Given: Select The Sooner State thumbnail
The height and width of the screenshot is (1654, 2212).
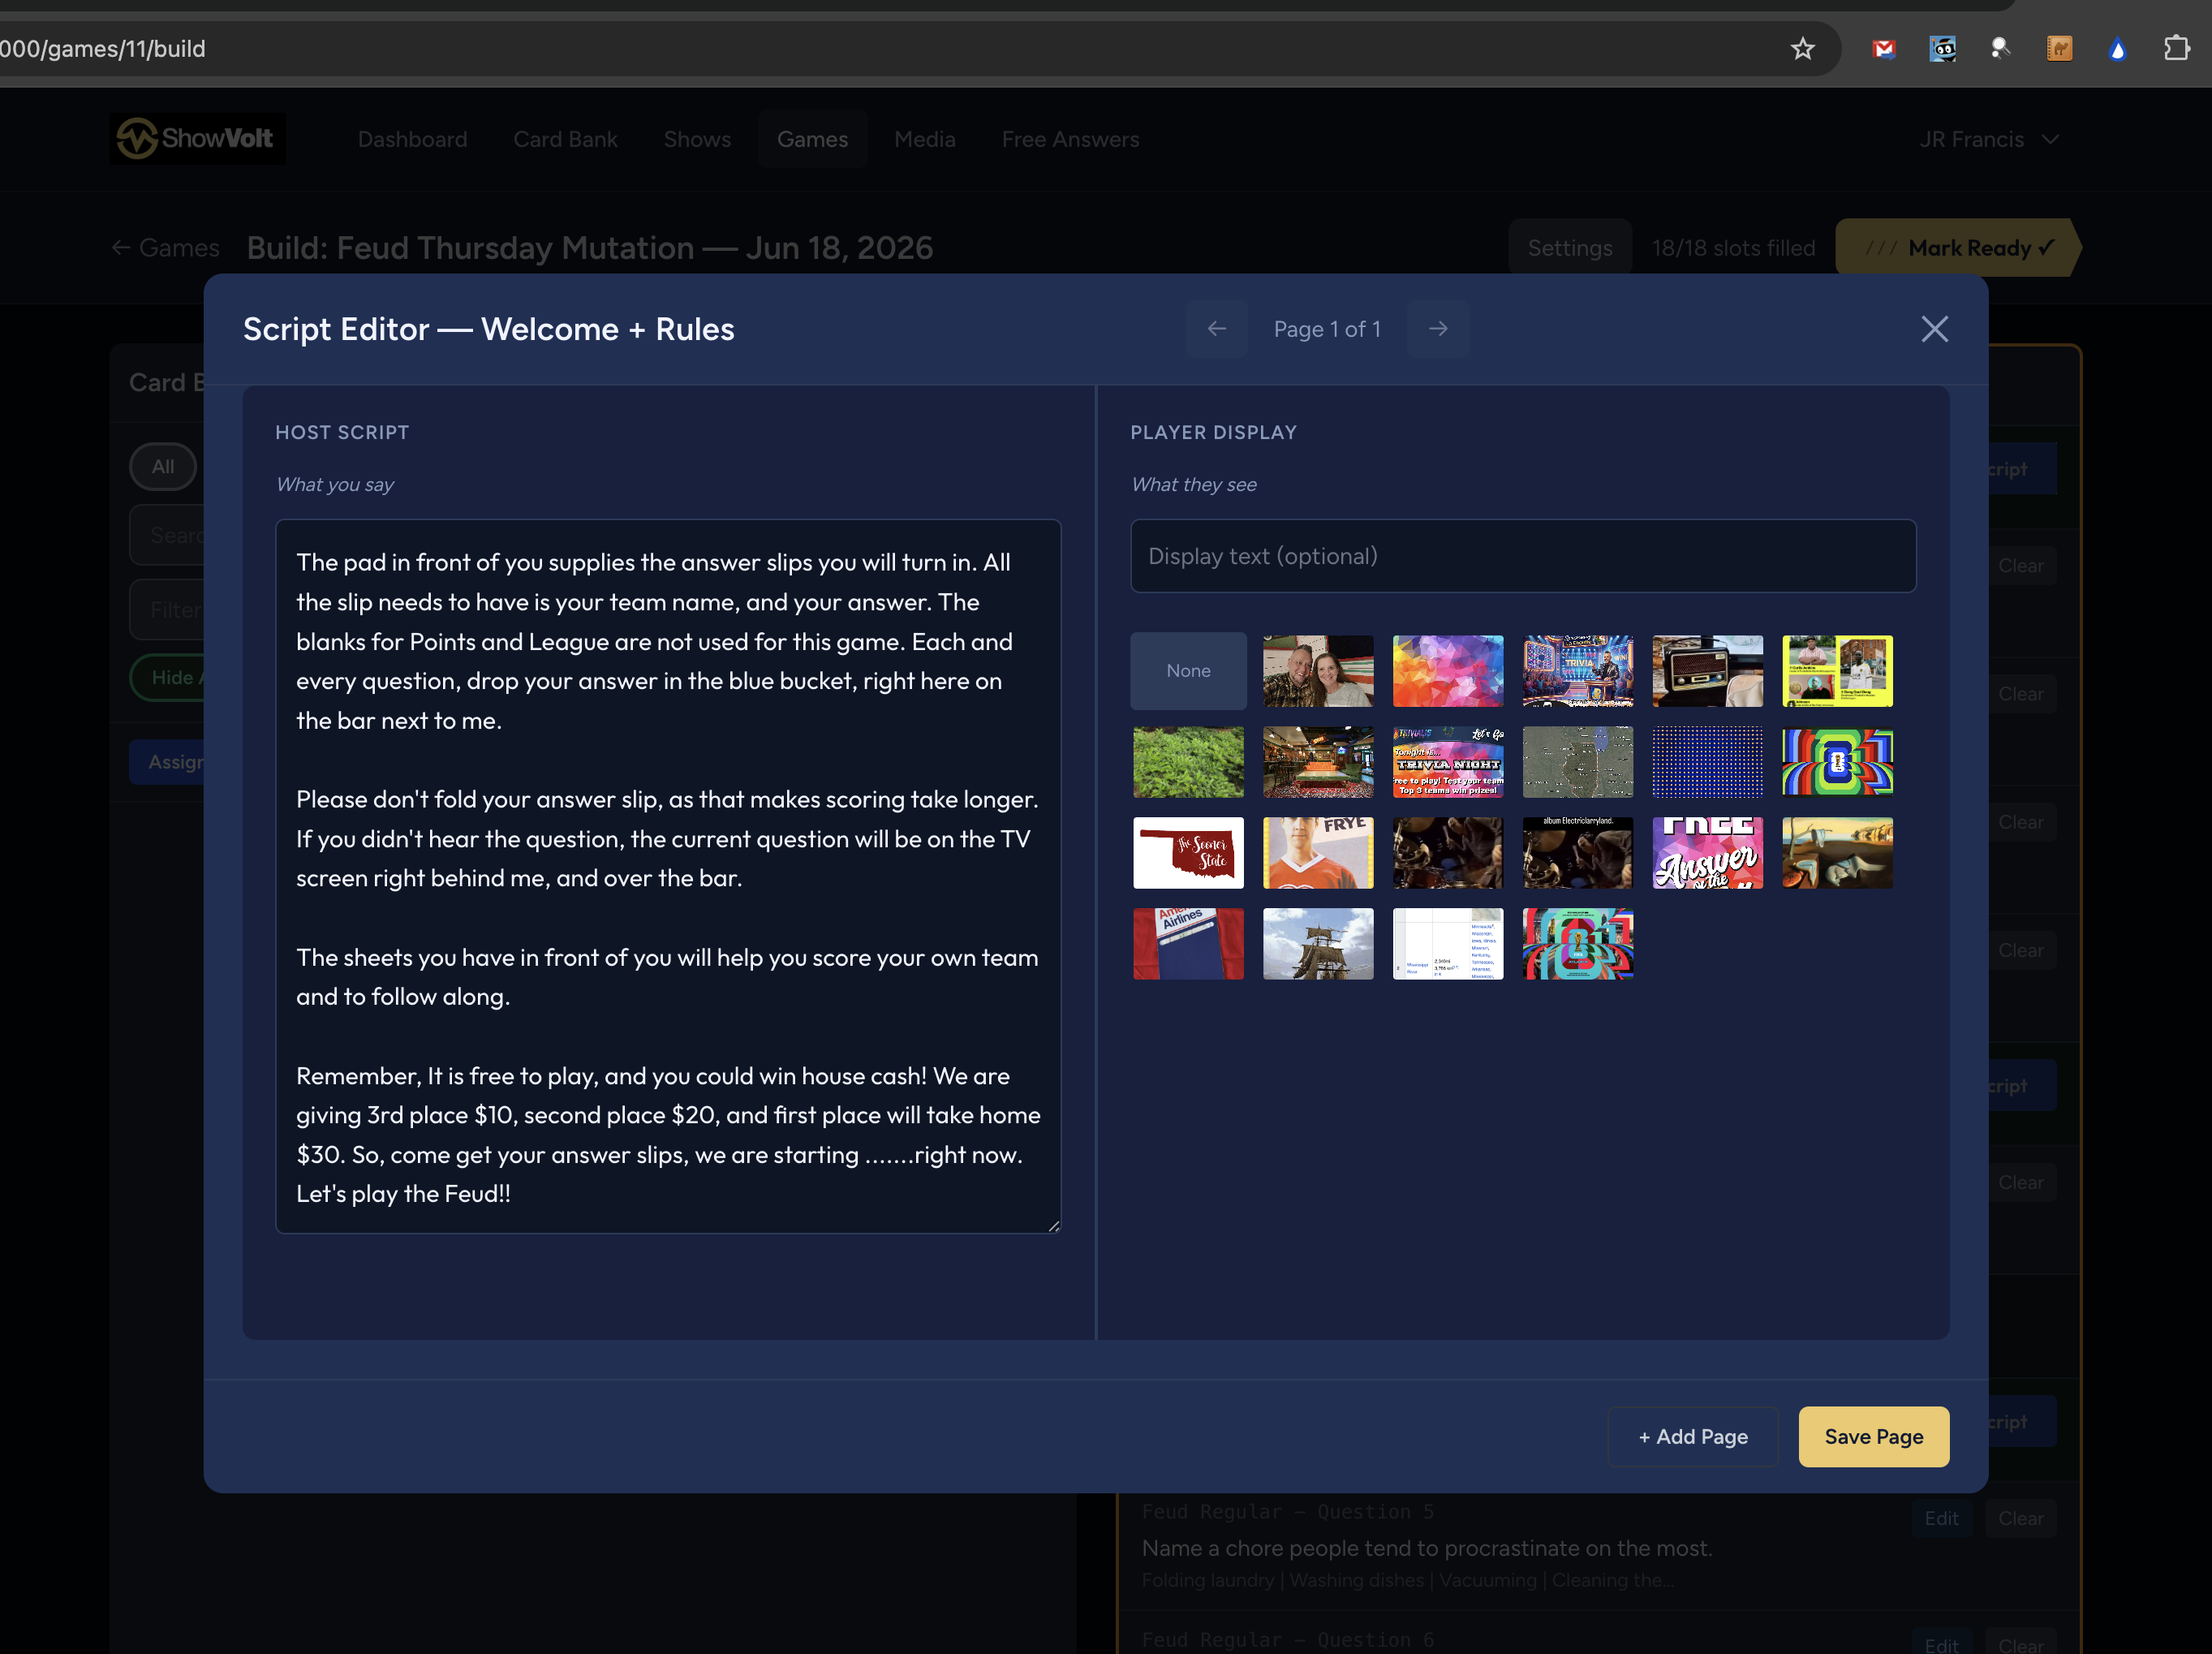Looking at the screenshot, I should [1188, 853].
